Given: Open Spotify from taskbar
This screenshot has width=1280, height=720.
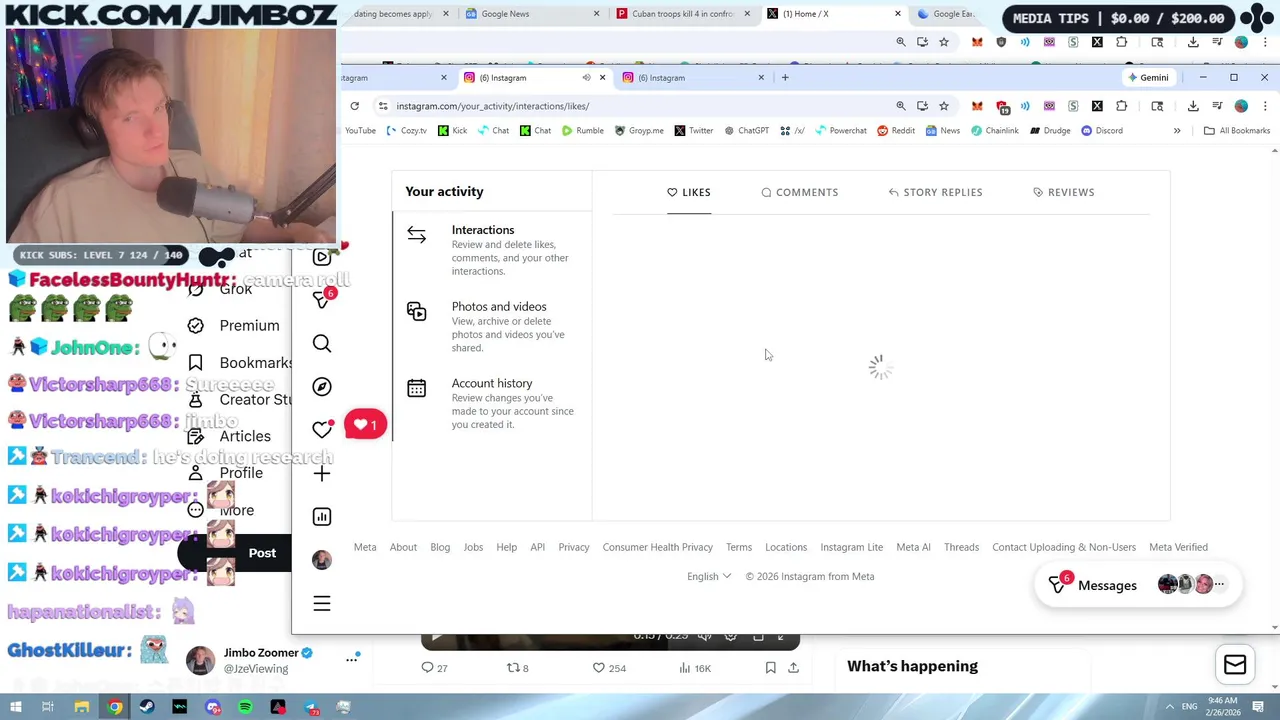Looking at the screenshot, I should pyautogui.click(x=245, y=707).
